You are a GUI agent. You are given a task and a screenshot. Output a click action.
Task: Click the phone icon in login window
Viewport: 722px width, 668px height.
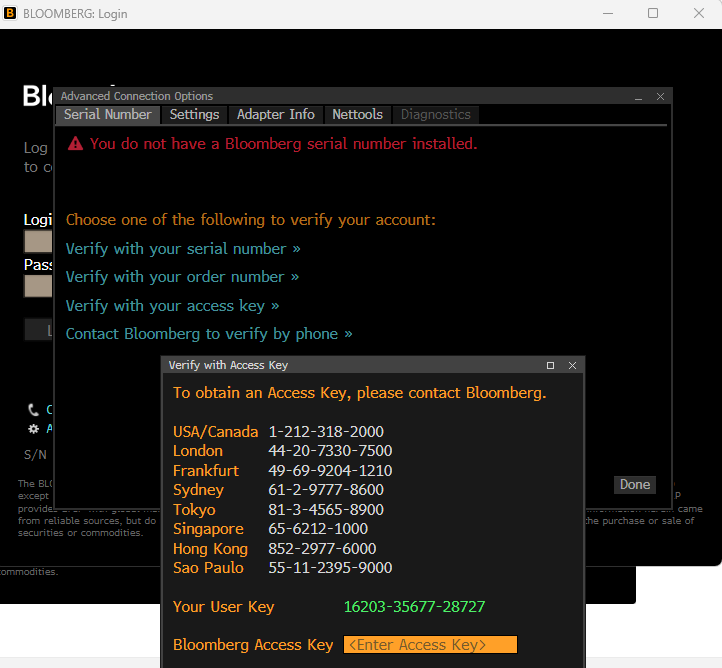point(33,409)
